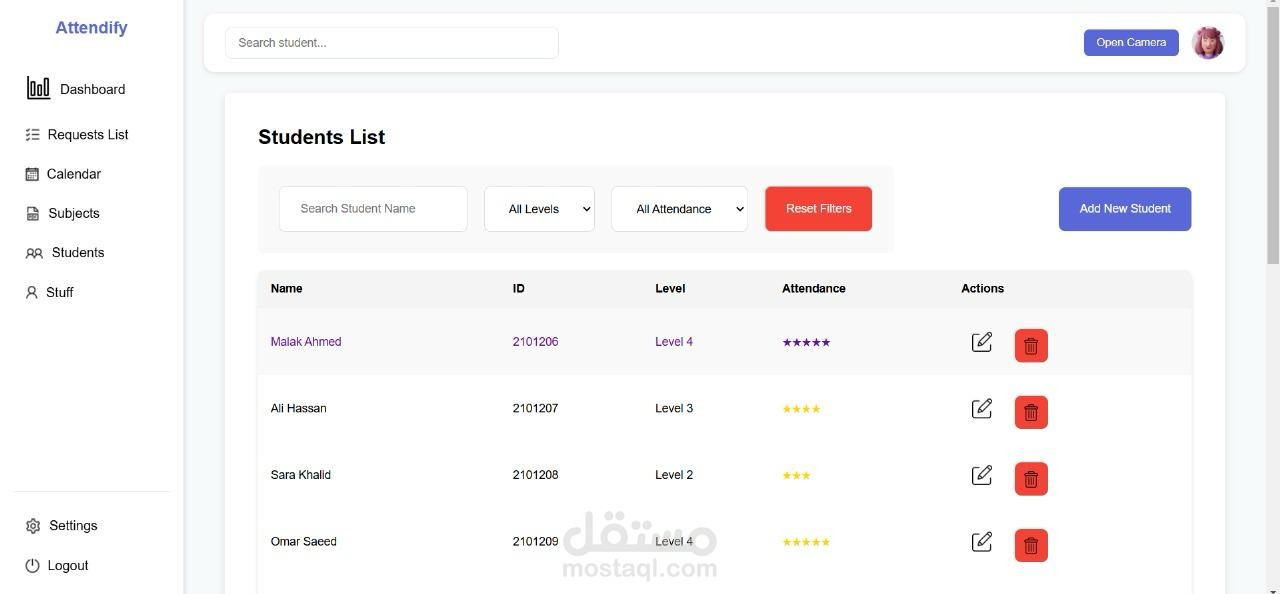Open the All Attendance dropdown
This screenshot has width=1280, height=594.
pyautogui.click(x=679, y=209)
